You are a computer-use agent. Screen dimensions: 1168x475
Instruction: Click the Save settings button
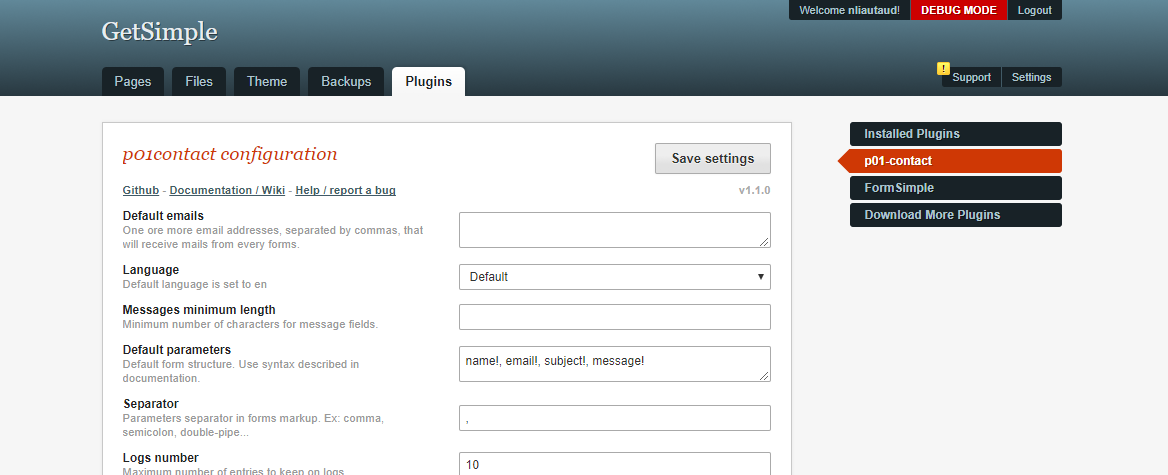click(x=712, y=159)
